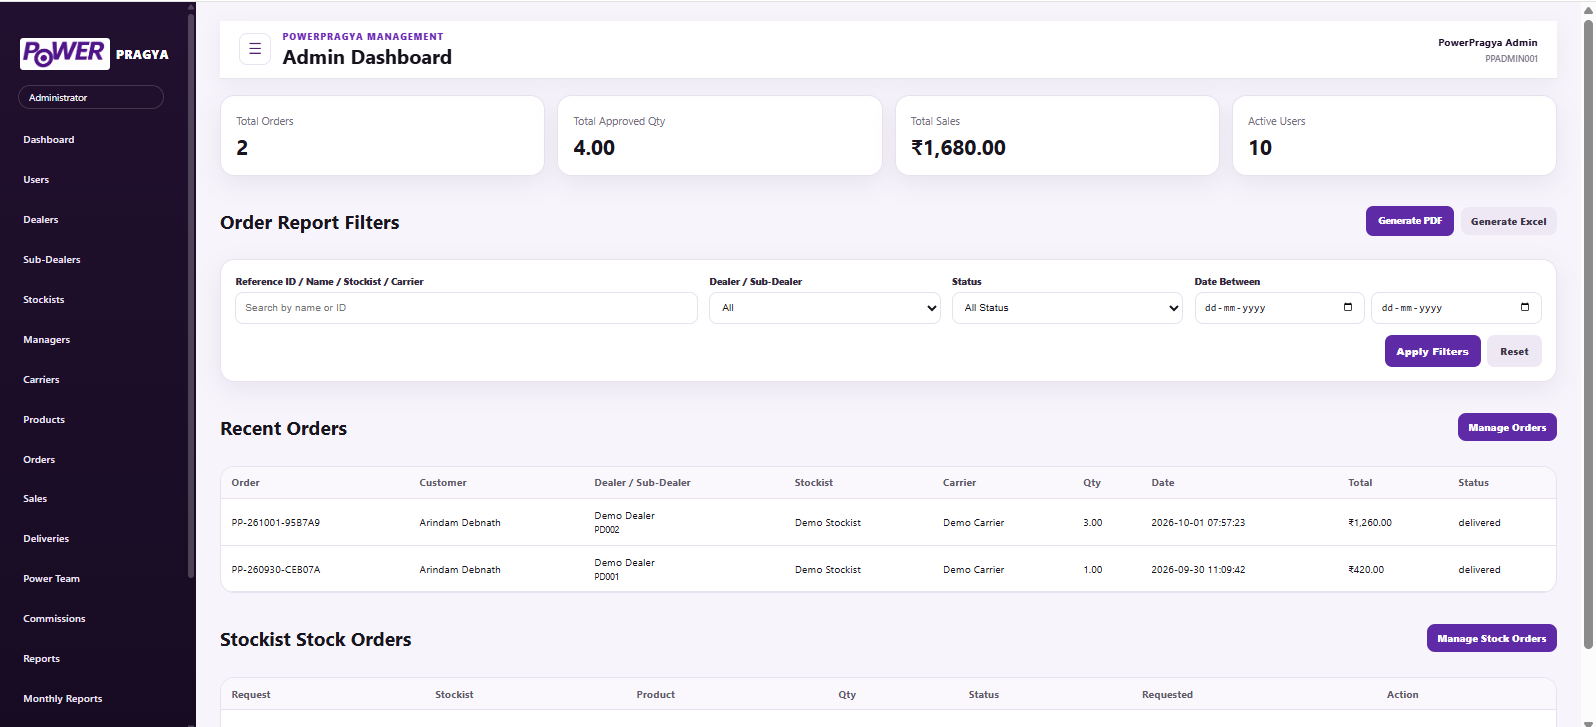Click order ID PP-260930-CEB07A
The width and height of the screenshot is (1596, 727).
coord(276,570)
